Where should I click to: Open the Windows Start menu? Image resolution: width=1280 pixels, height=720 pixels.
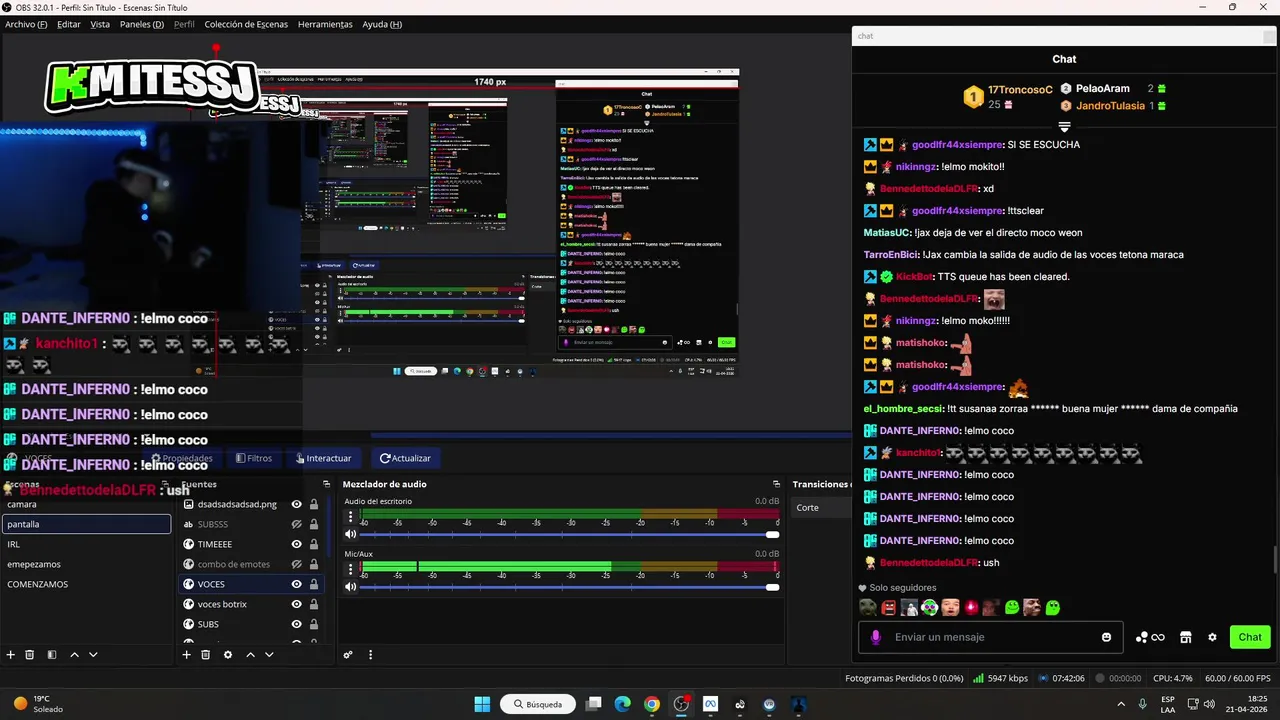click(482, 704)
